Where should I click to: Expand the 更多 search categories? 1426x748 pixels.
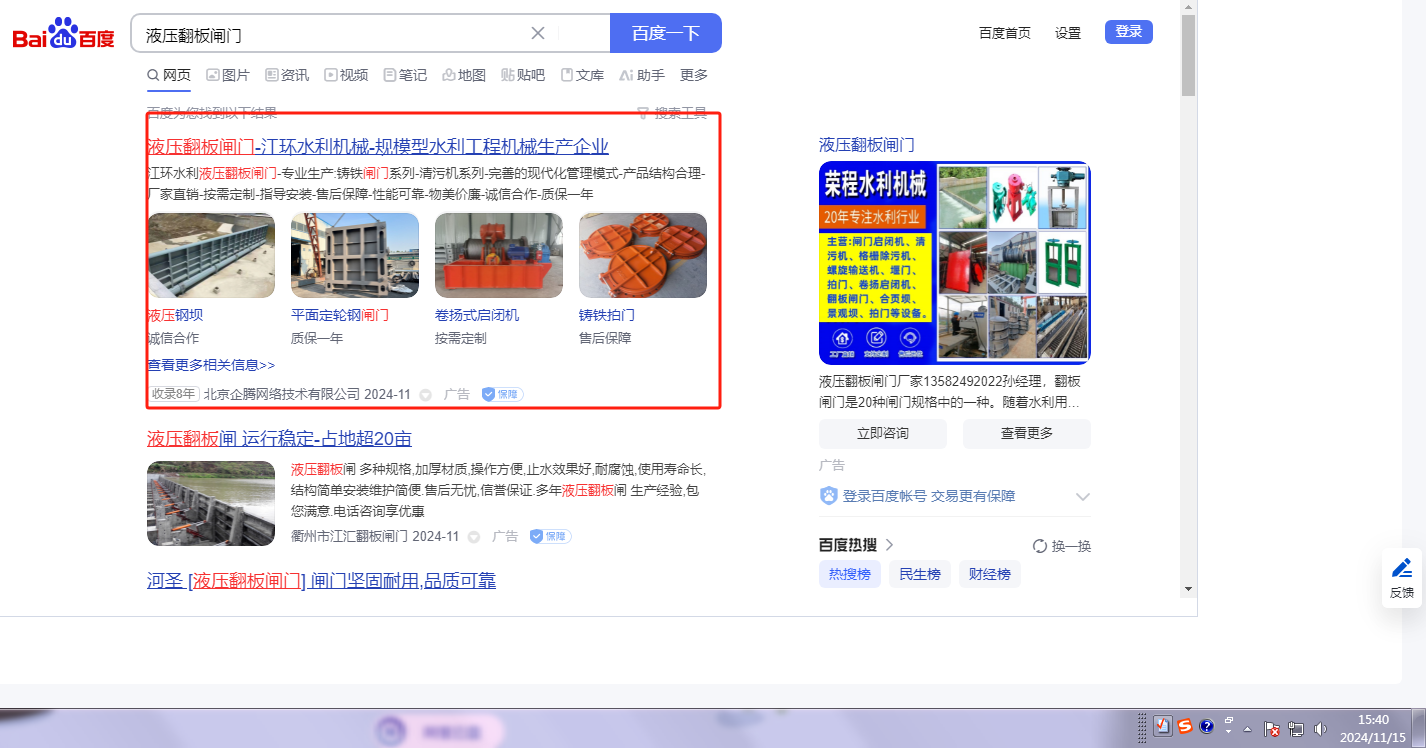coord(694,75)
